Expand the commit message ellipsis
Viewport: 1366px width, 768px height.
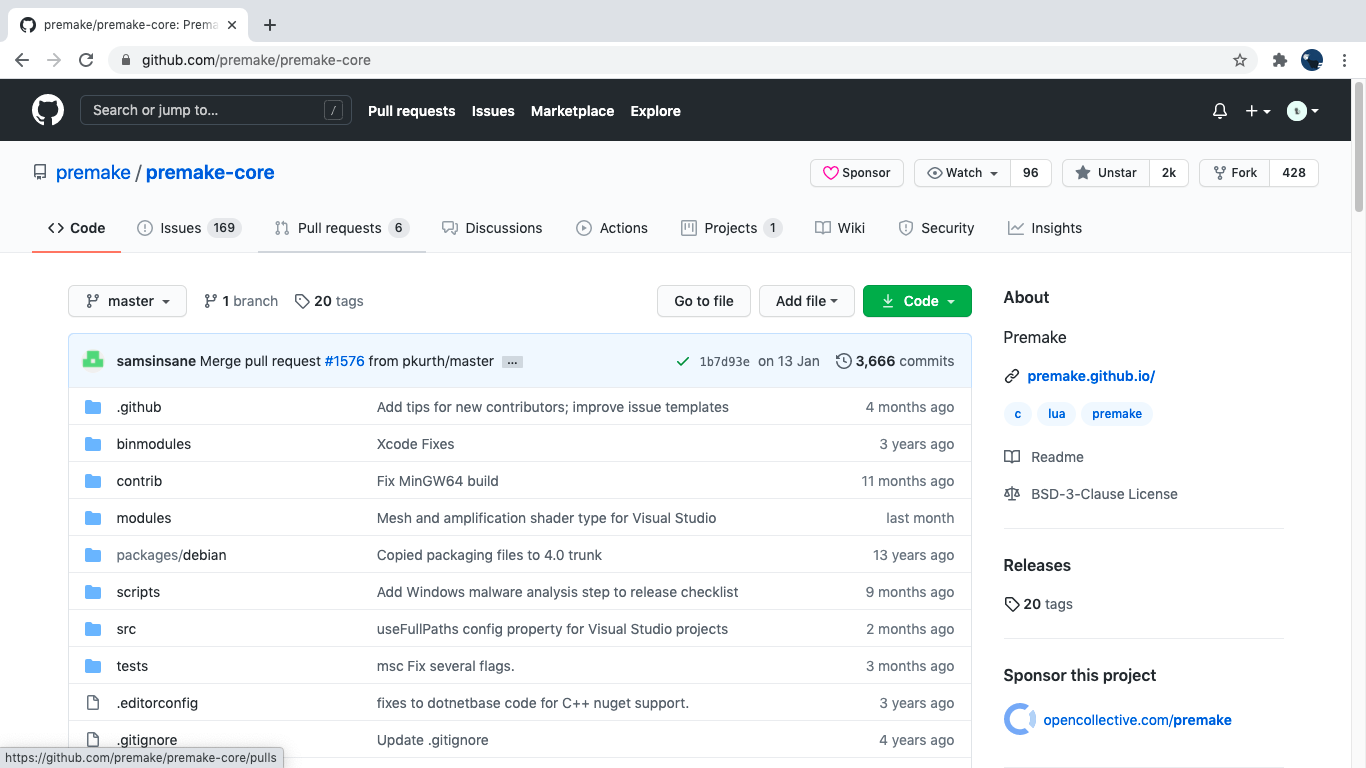click(x=512, y=362)
